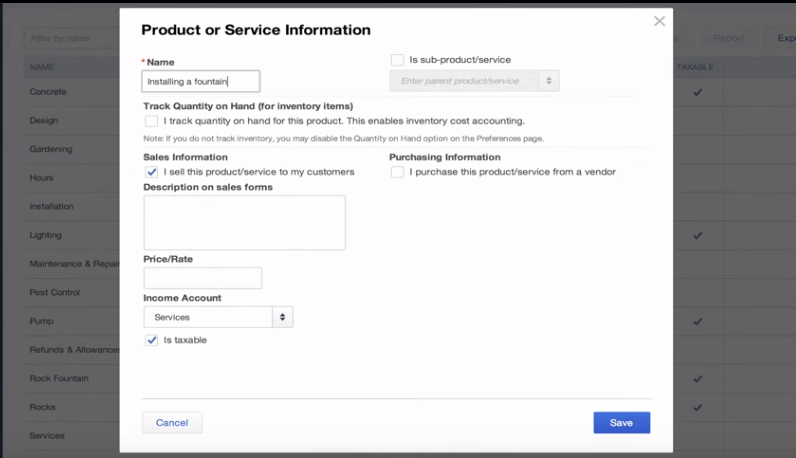Click the Cancel button

coord(172,422)
